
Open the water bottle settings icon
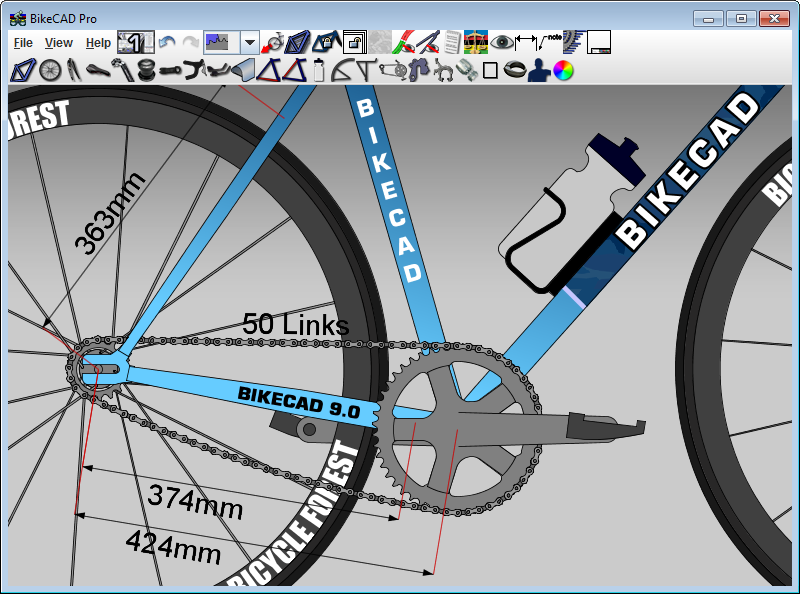coord(319,70)
